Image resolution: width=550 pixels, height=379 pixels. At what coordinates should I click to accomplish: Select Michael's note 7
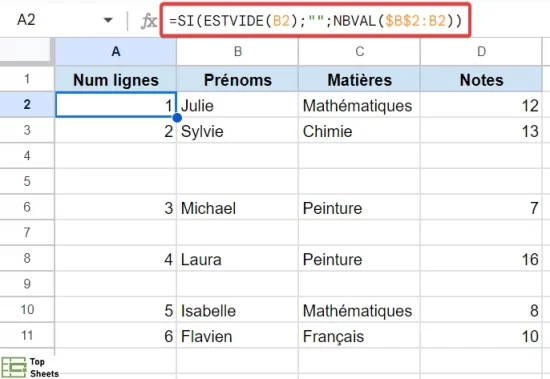(x=481, y=207)
